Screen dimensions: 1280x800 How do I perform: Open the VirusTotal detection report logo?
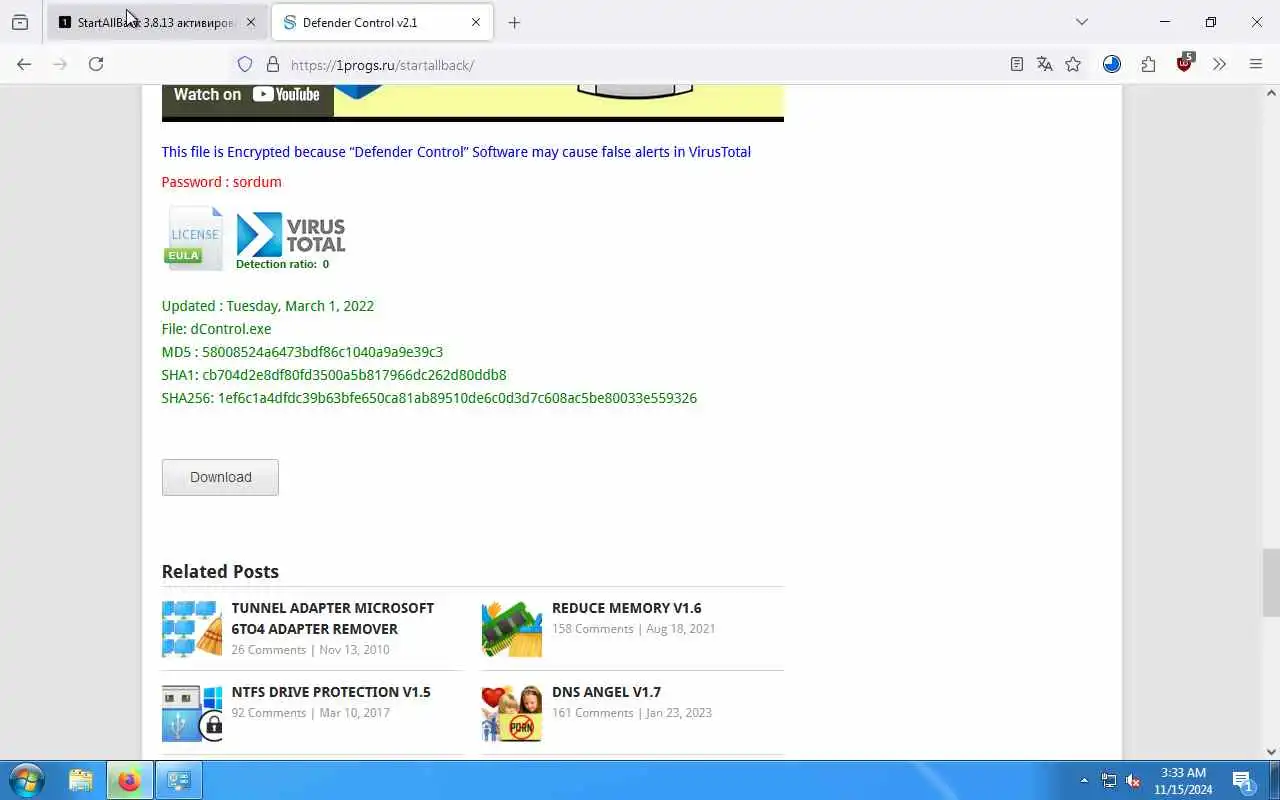pos(290,240)
